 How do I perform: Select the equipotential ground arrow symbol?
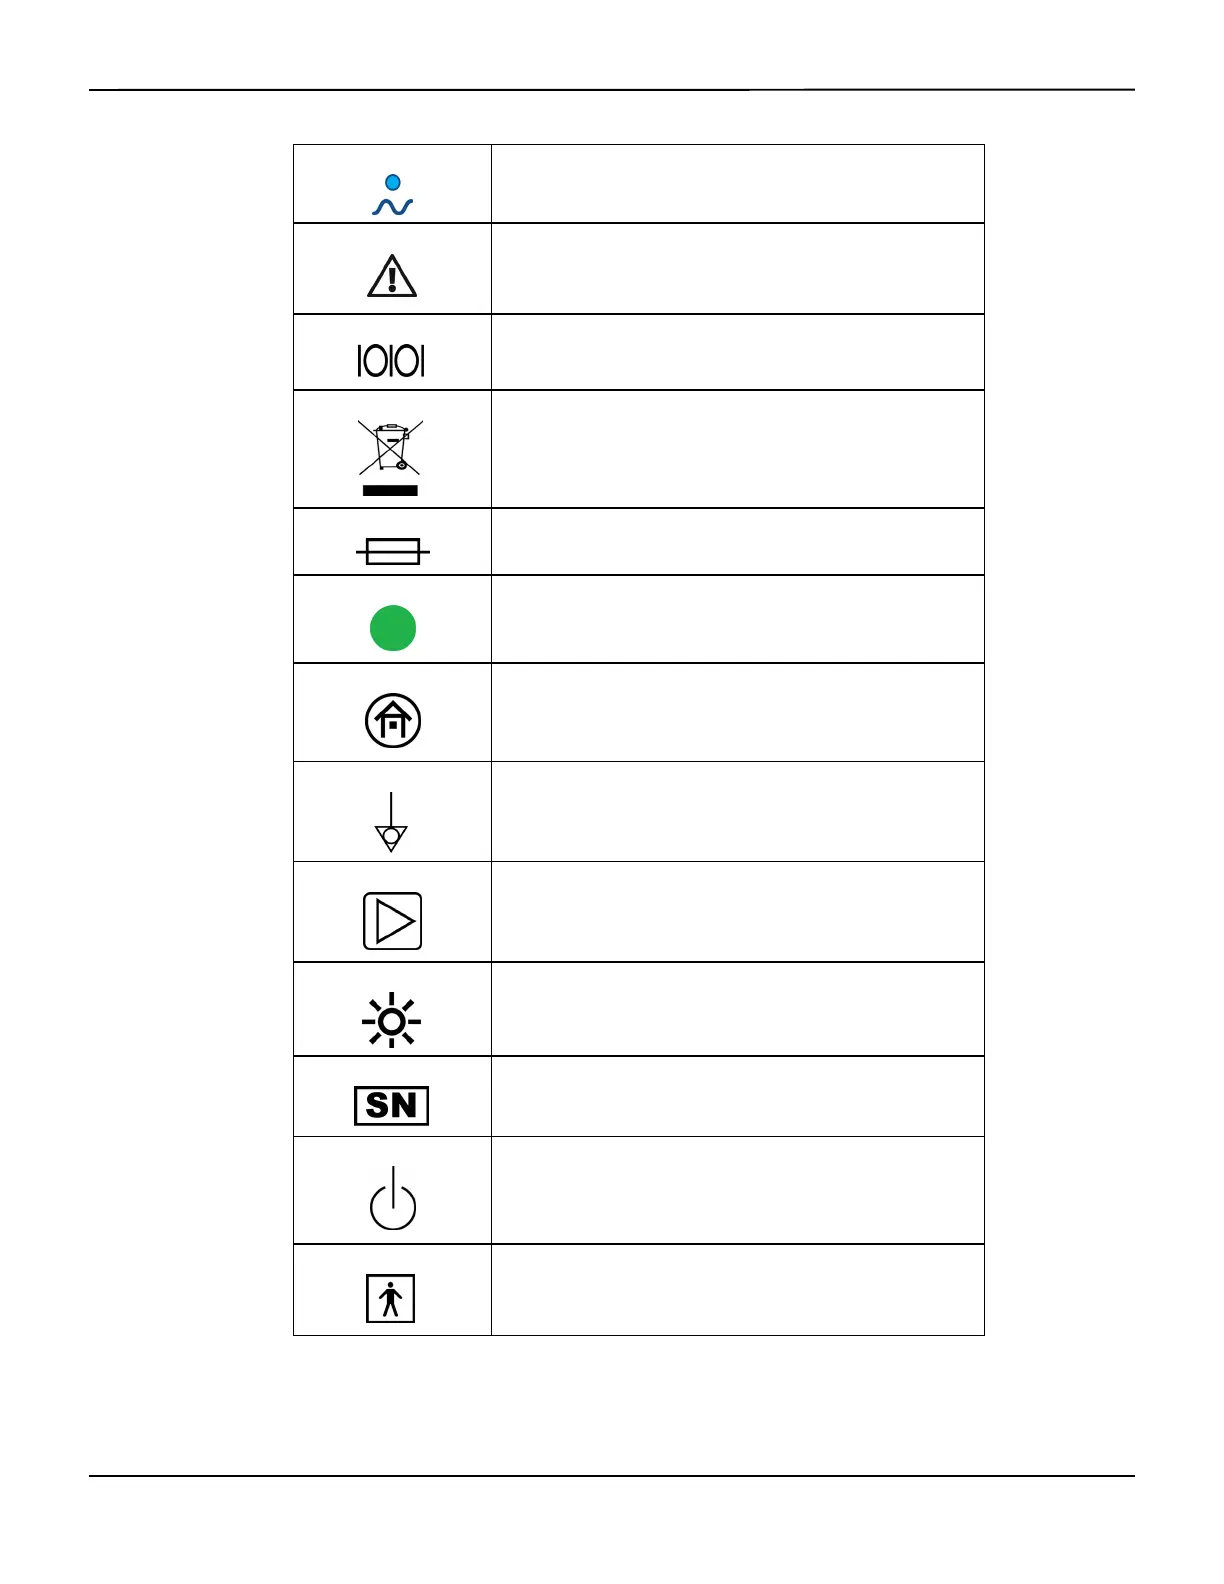point(391,823)
